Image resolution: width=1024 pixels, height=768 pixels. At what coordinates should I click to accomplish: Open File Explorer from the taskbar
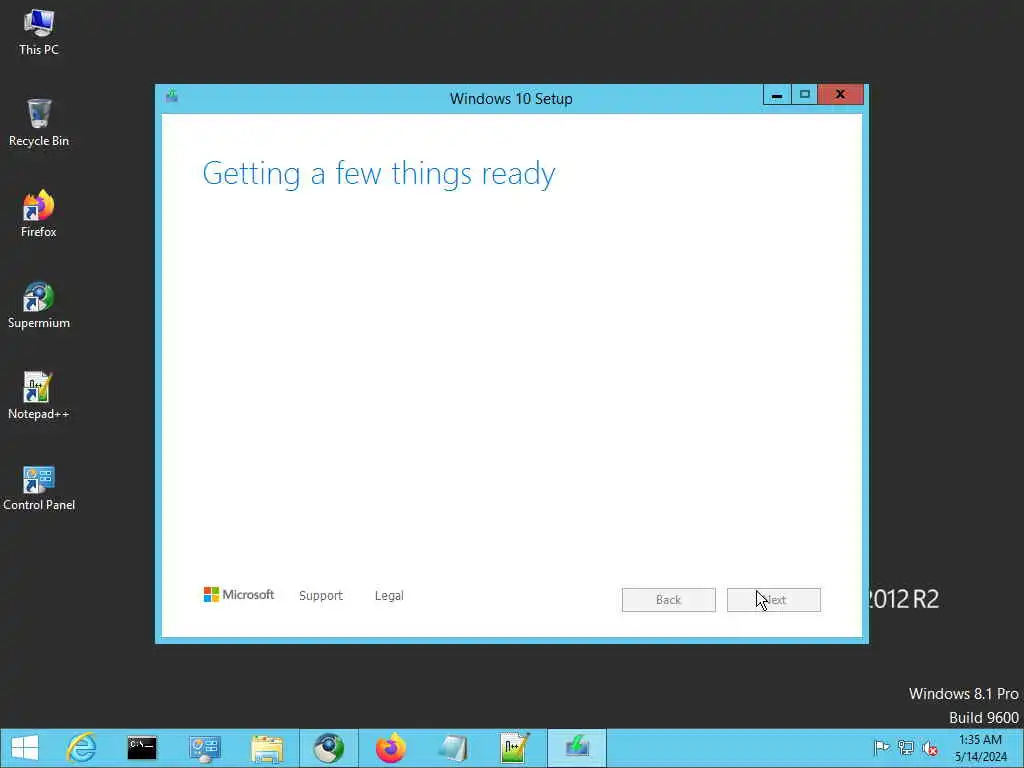tap(267, 748)
